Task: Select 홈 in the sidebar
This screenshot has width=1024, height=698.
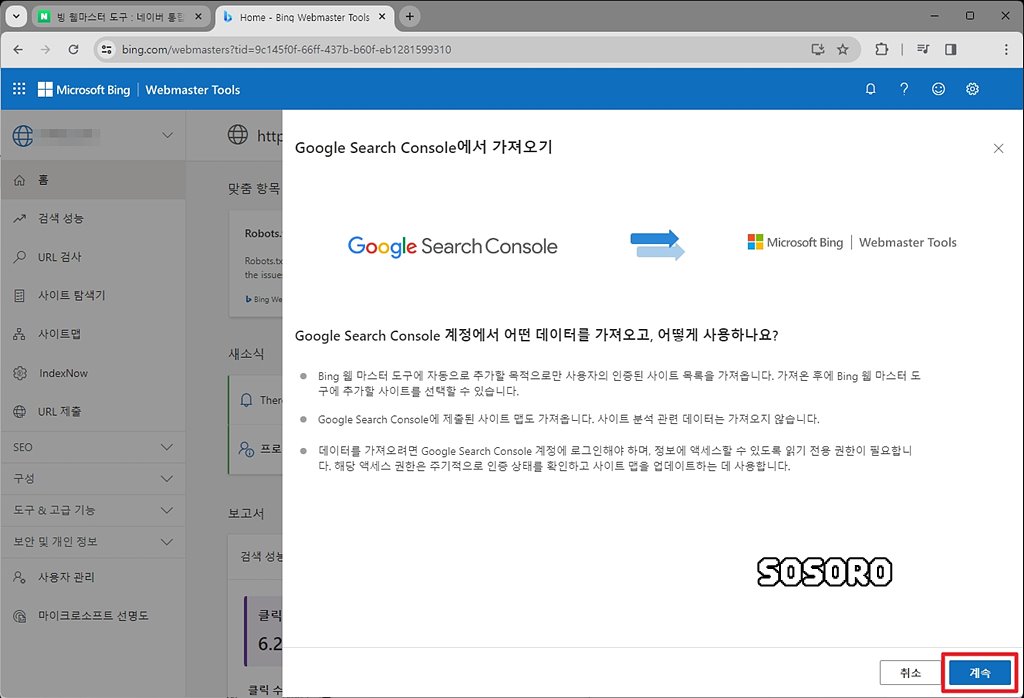Action: pyautogui.click(x=93, y=180)
